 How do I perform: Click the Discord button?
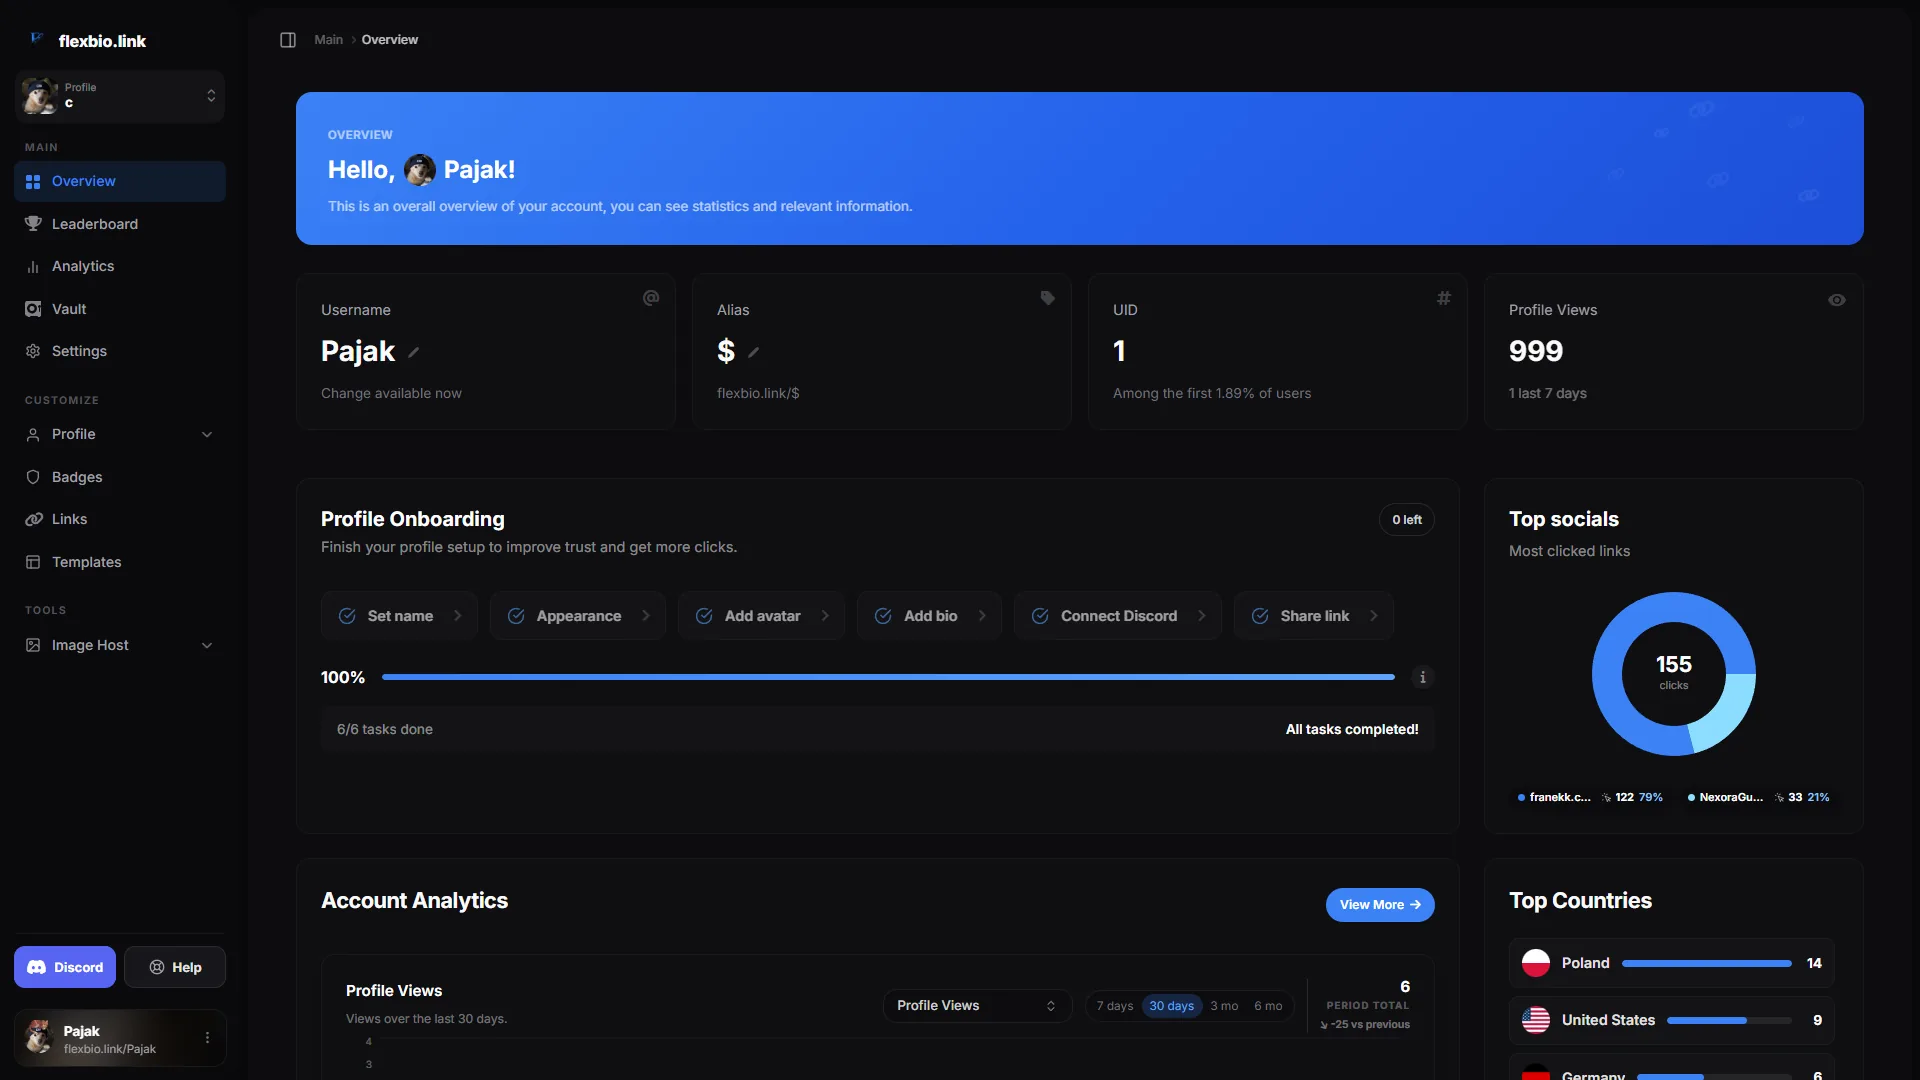tap(65, 968)
